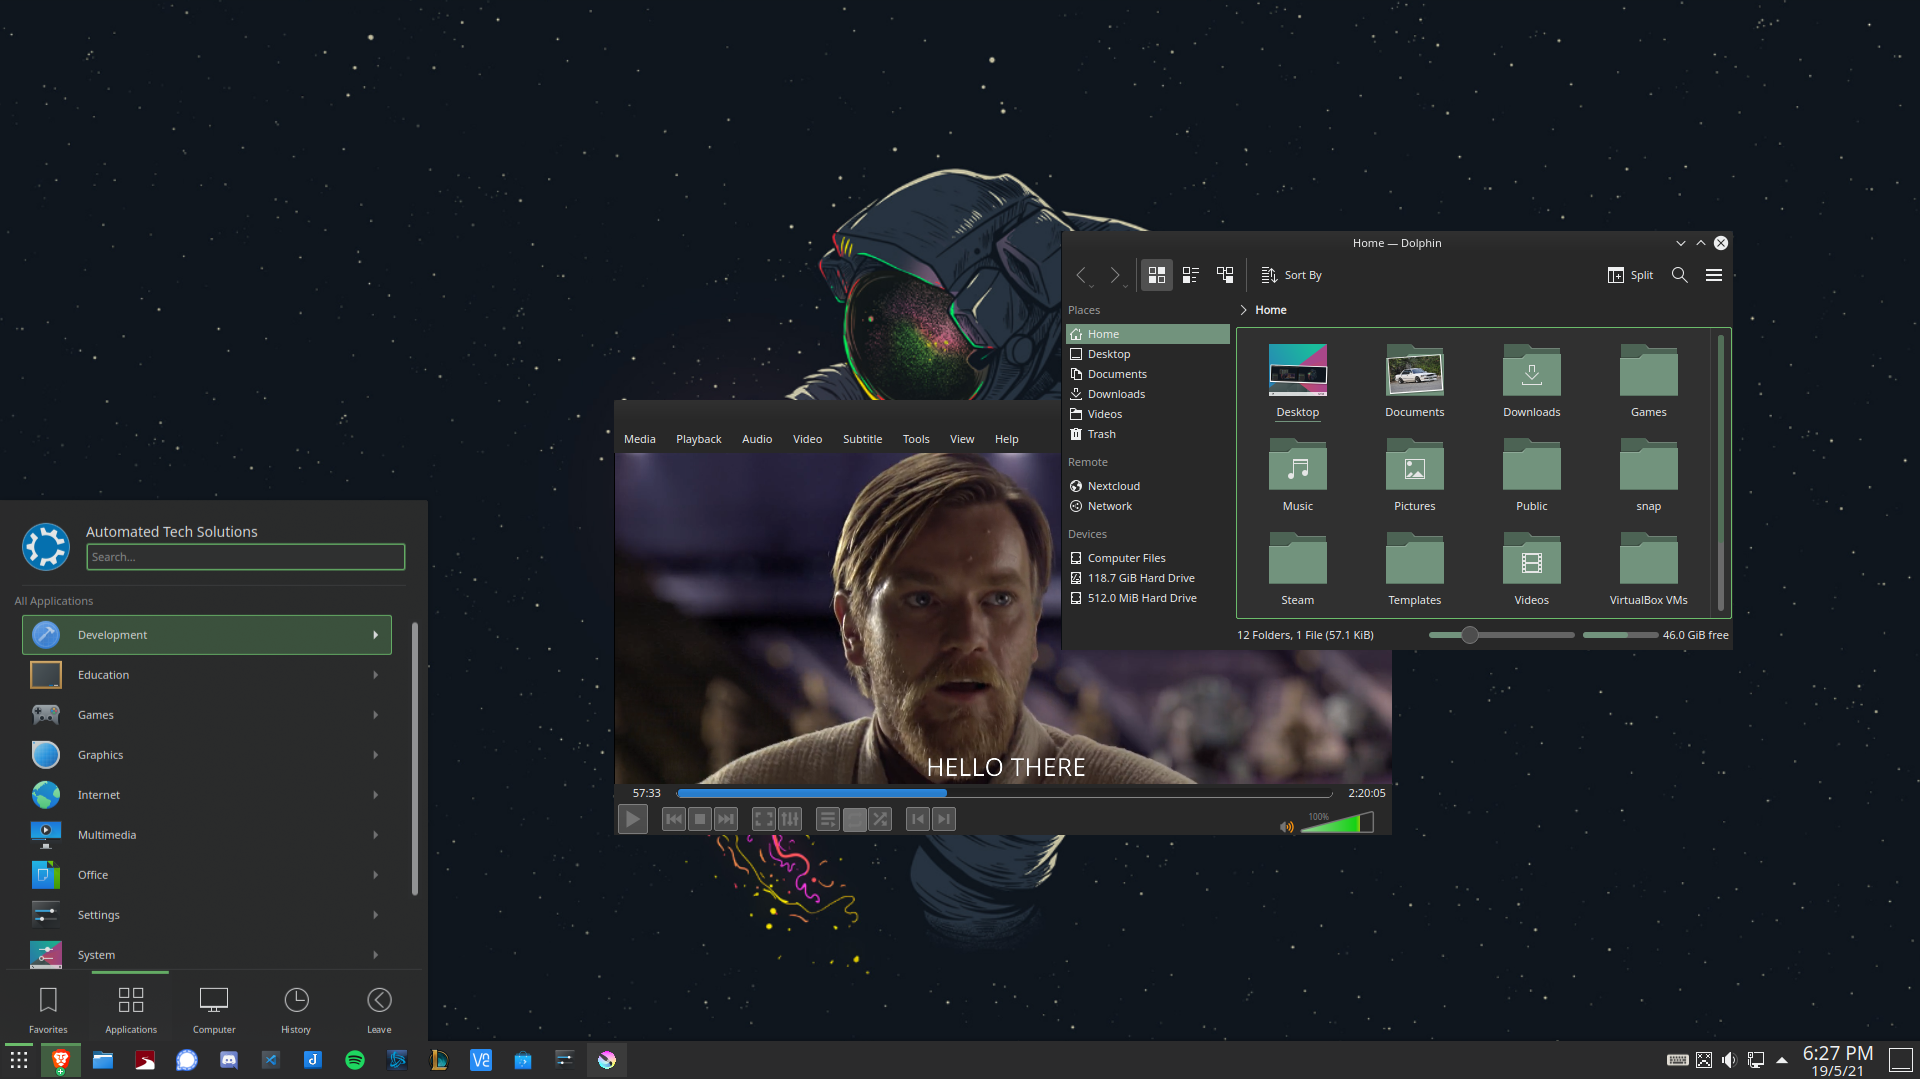Image resolution: width=1920 pixels, height=1079 pixels.
Task: Select Downloads in Dolphin Places panel
Action: [1148, 394]
